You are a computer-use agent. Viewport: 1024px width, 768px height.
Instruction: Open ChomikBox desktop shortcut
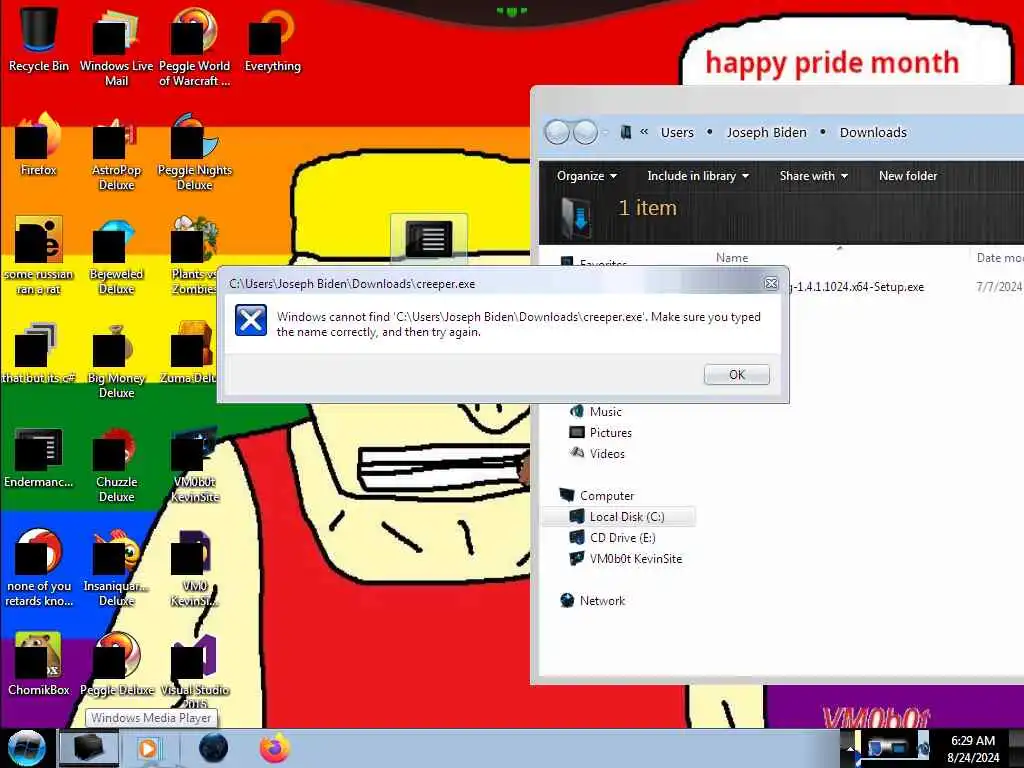pyautogui.click(x=39, y=664)
